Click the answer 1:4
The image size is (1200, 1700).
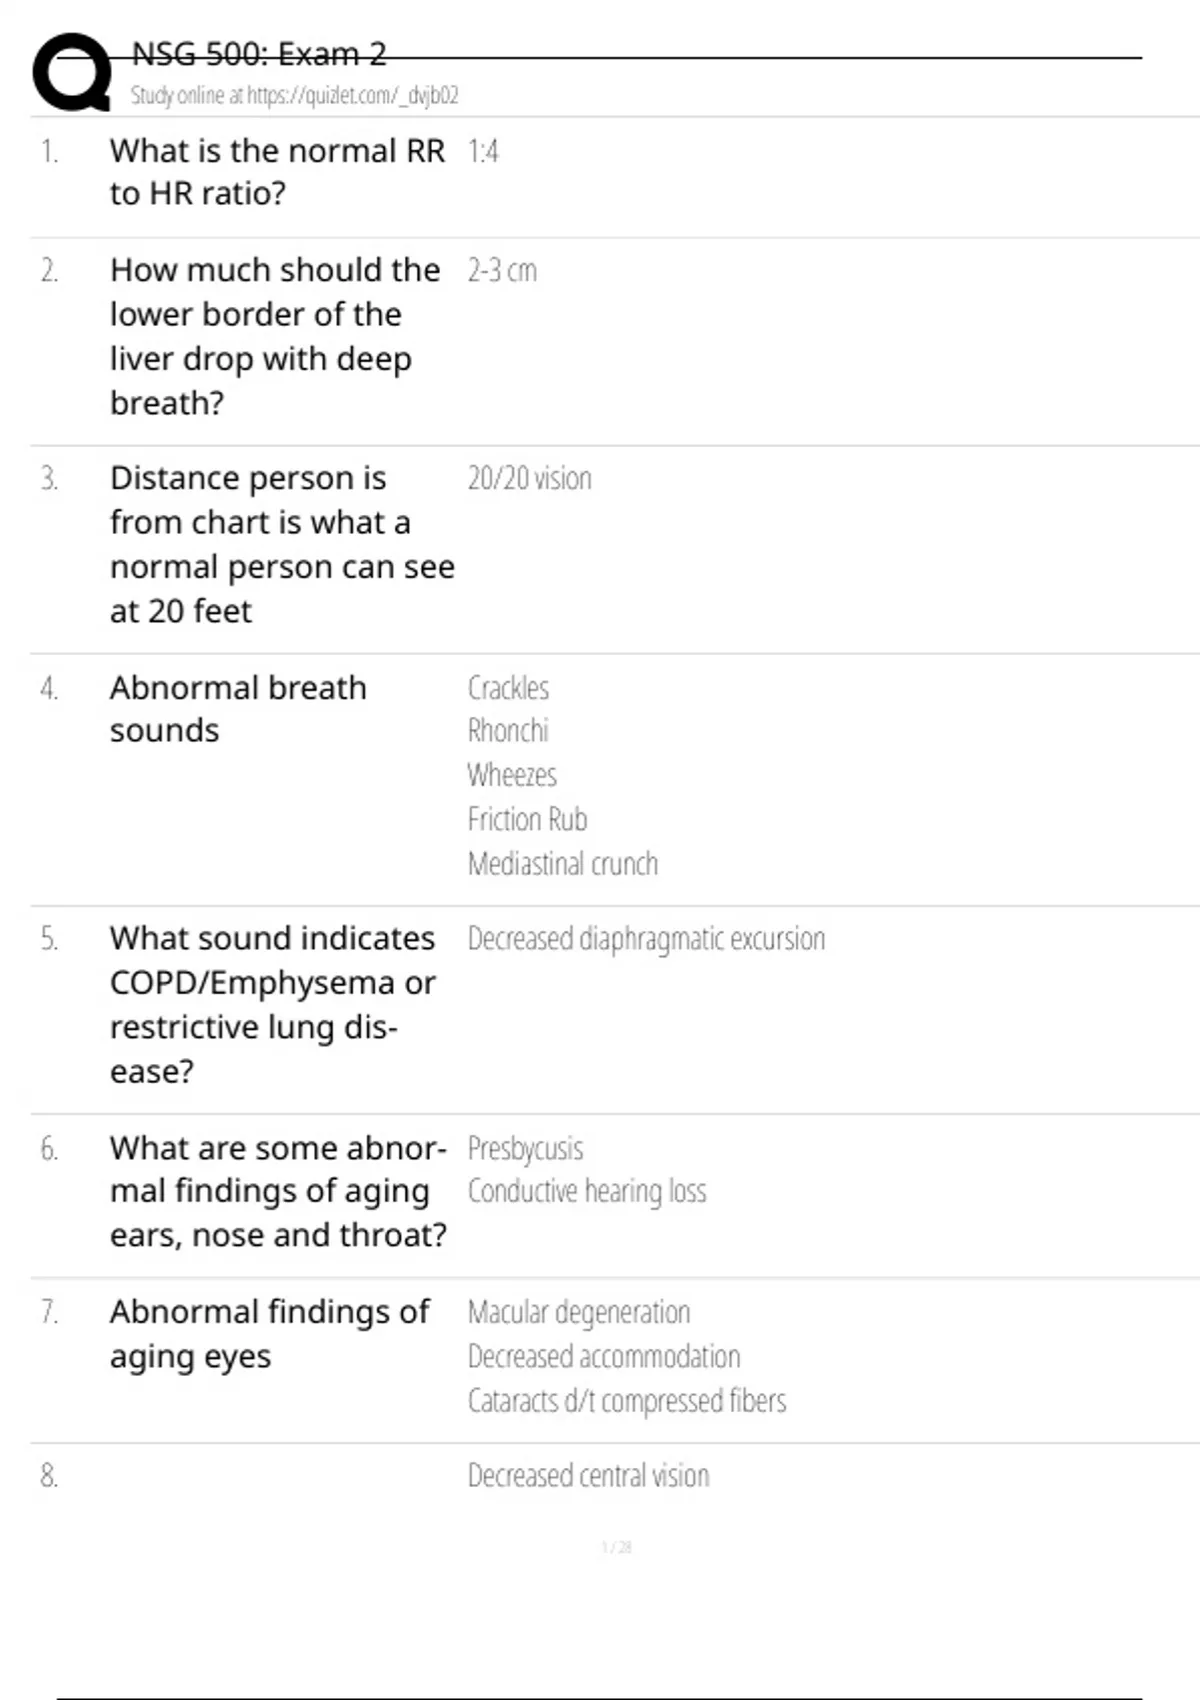[483, 152]
